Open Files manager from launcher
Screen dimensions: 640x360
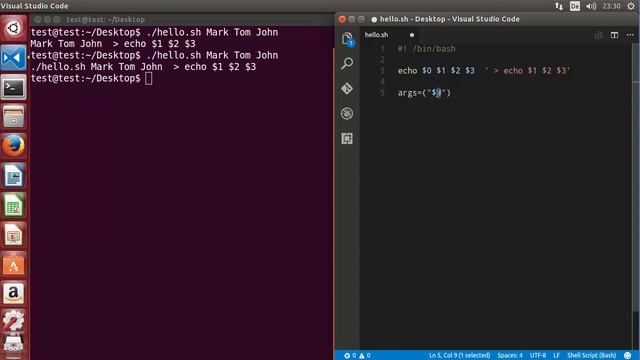(x=13, y=117)
